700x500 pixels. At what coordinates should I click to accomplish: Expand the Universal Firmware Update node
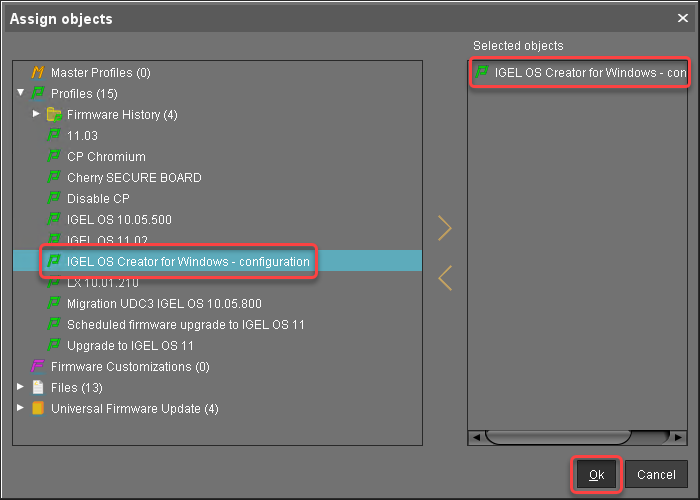click(21, 409)
